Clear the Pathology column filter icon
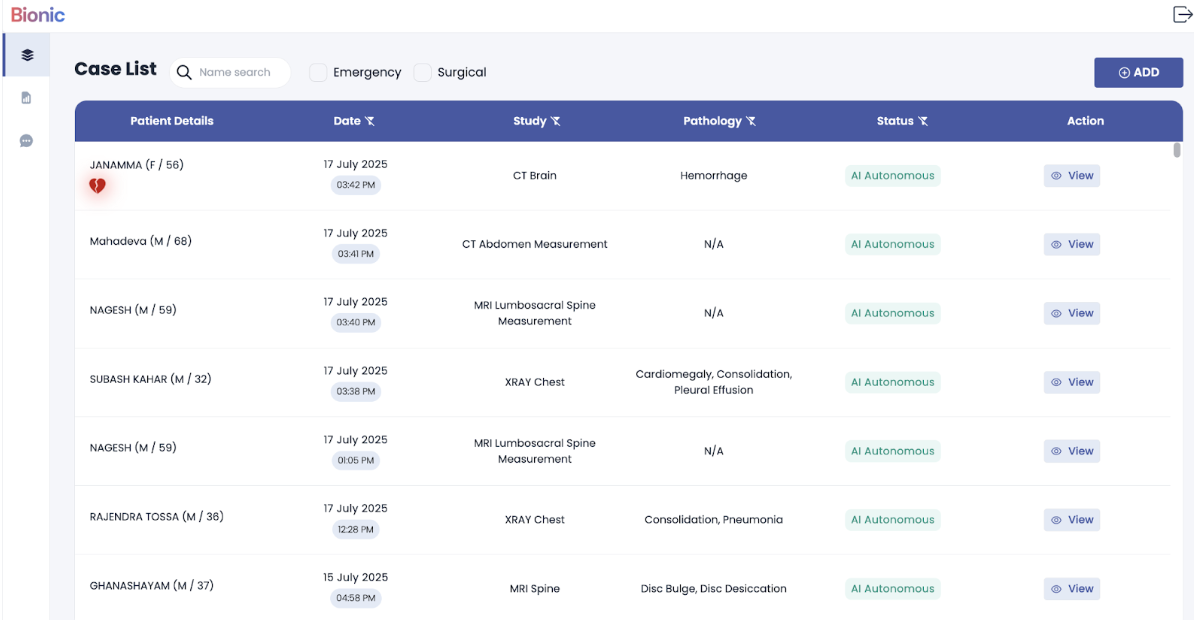This screenshot has height=620, width=1194. click(751, 121)
